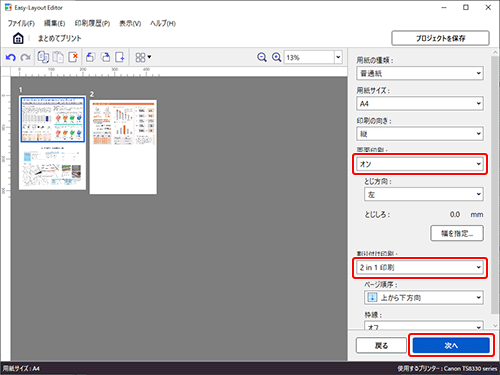Minimize the Easy-Layout Editor window
The width and height of the screenshot is (500, 375).
[x=444, y=7]
